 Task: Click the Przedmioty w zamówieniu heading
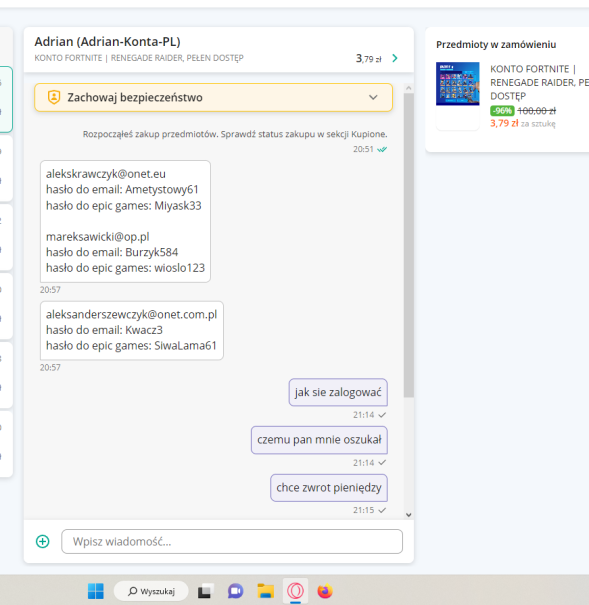[496, 44]
